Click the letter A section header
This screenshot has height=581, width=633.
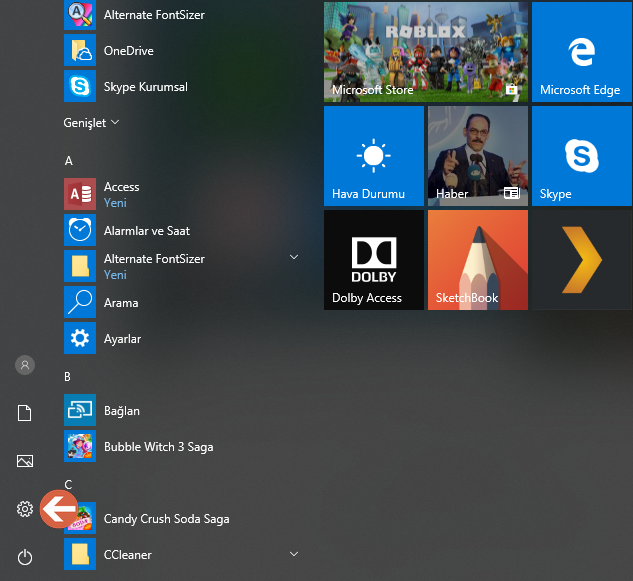pos(69,161)
